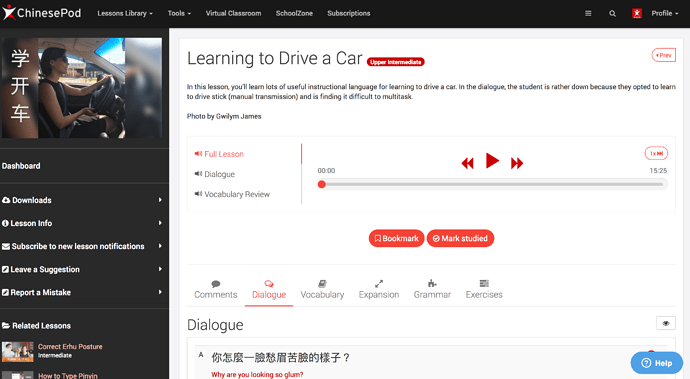Bookmark this lesson
Image resolution: width=690 pixels, height=379 pixels.
pos(396,239)
